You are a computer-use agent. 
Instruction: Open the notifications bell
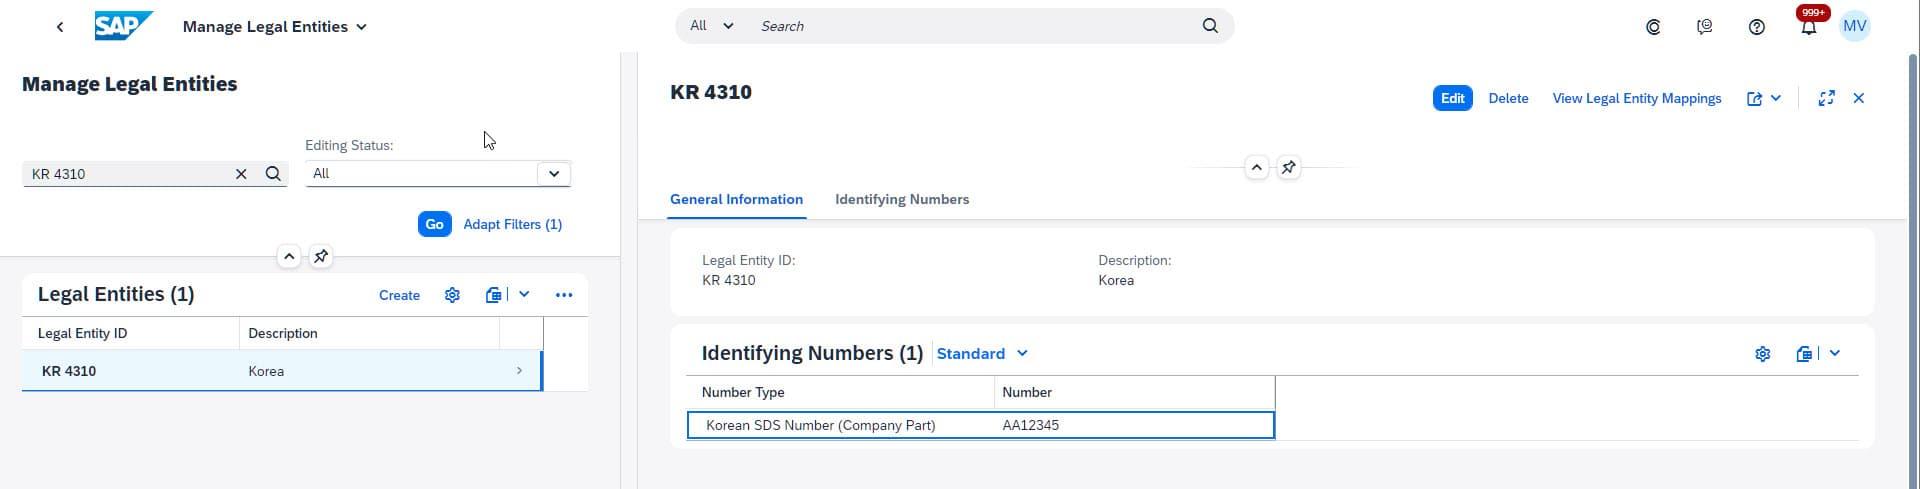(1808, 27)
